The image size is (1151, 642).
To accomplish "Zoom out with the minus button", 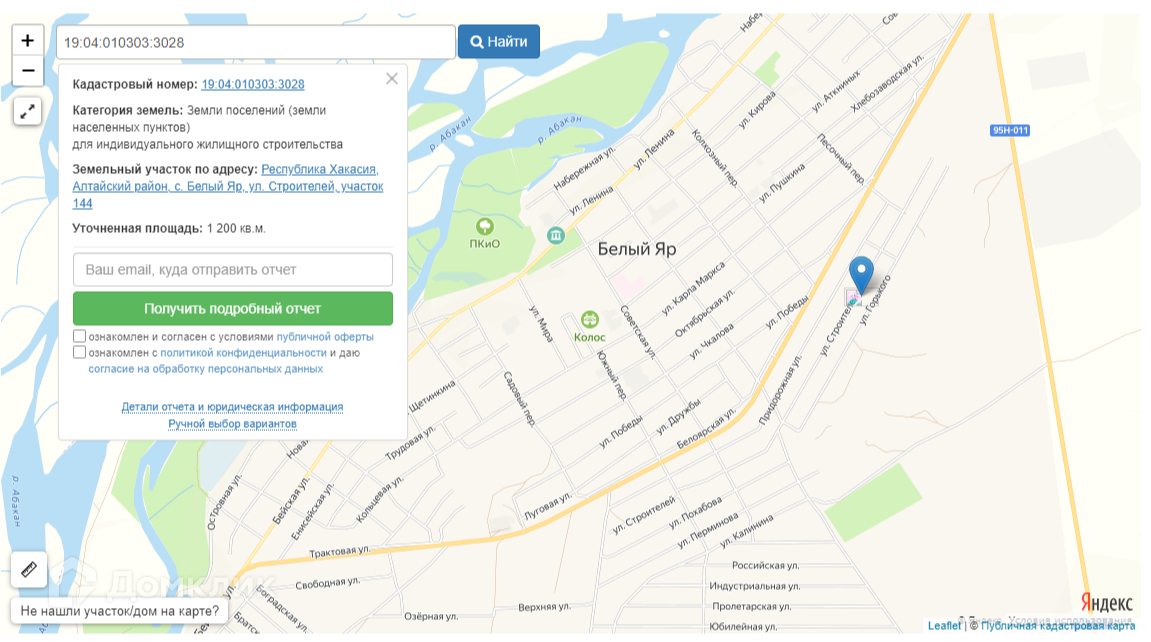I will pos(28,71).
